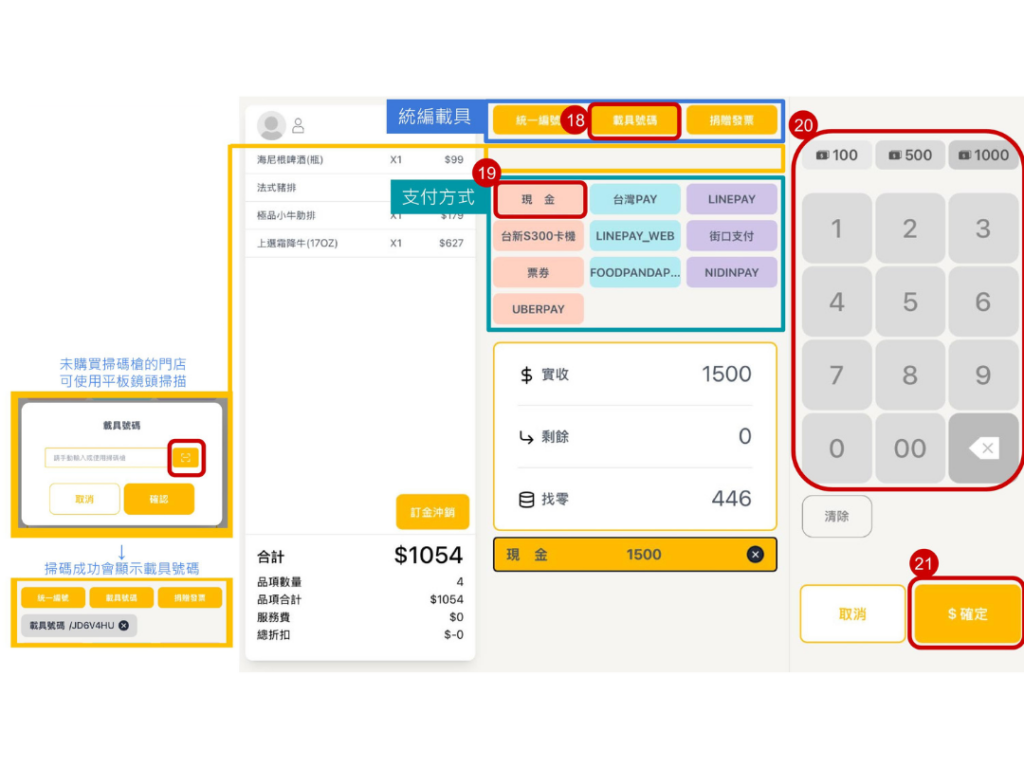The height and width of the screenshot is (768, 1024).
Task: Open the 捐贈發票 donate invoice option
Action: tap(731, 120)
